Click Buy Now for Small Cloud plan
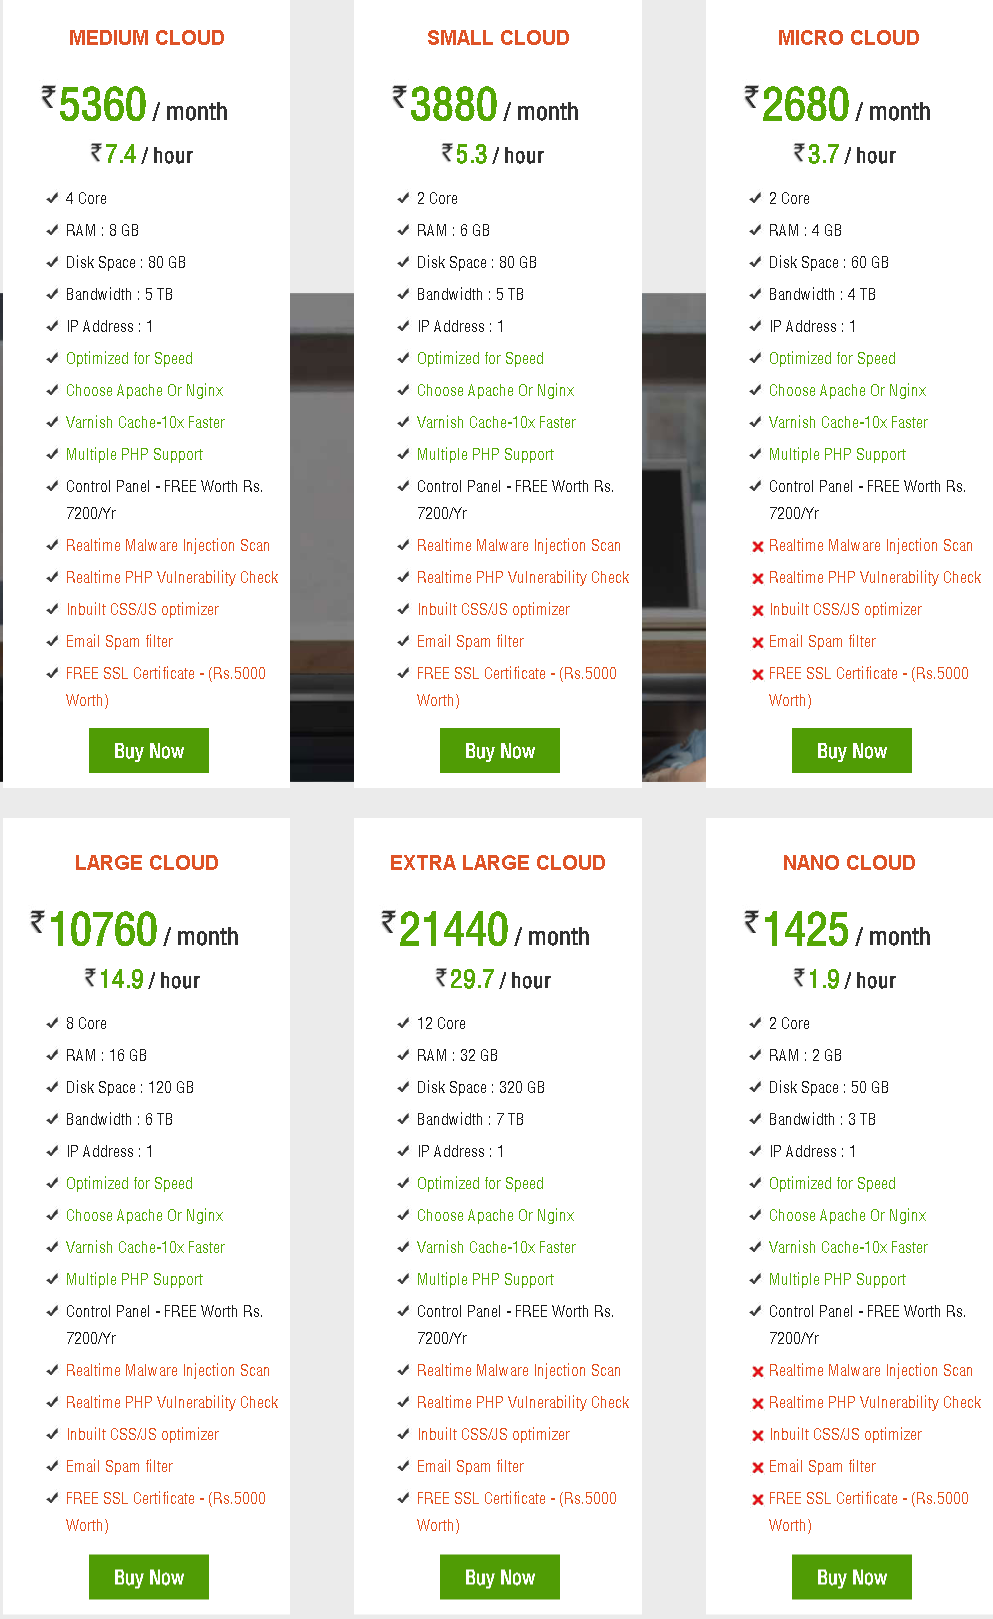Viewport: 993px width, 1619px height. (x=500, y=750)
